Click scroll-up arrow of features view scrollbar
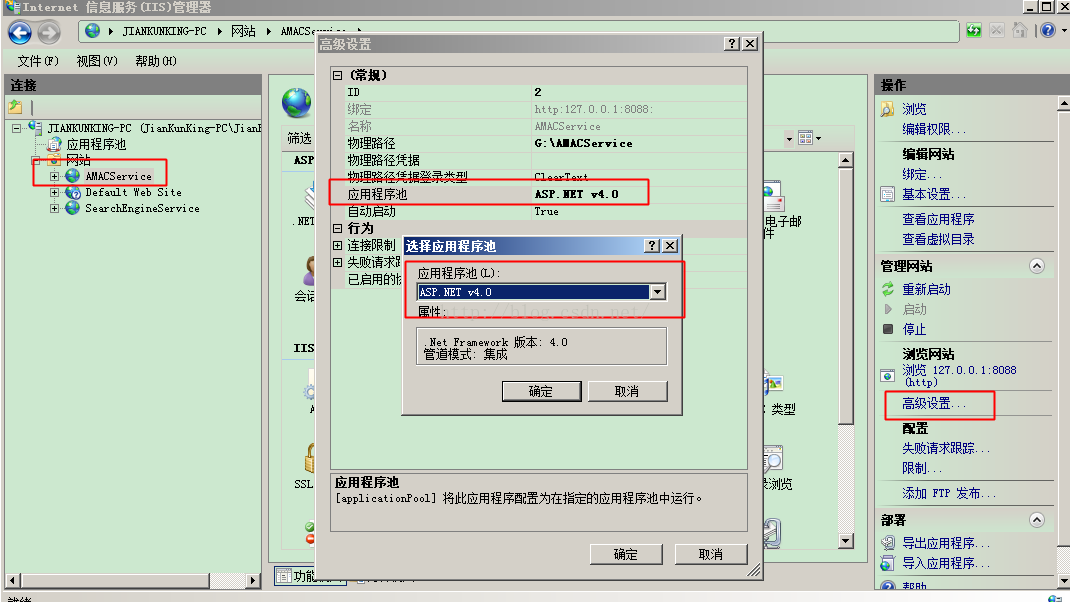The image size is (1070, 602). (x=845, y=160)
